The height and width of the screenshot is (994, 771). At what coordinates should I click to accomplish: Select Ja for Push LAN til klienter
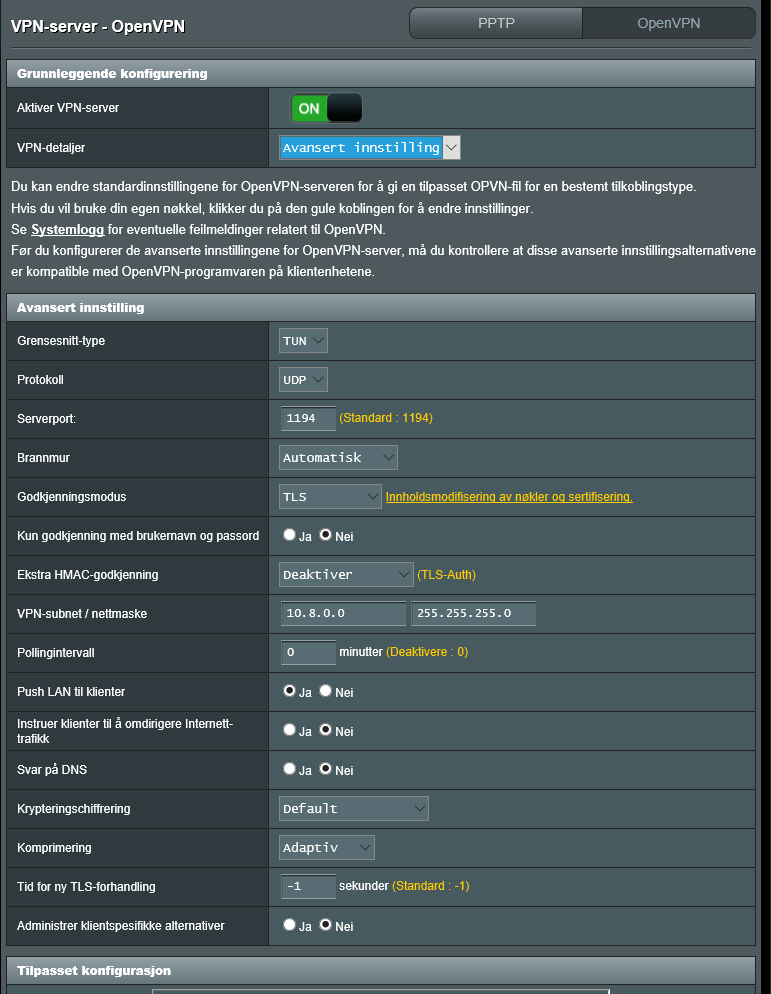pyautogui.click(x=289, y=690)
